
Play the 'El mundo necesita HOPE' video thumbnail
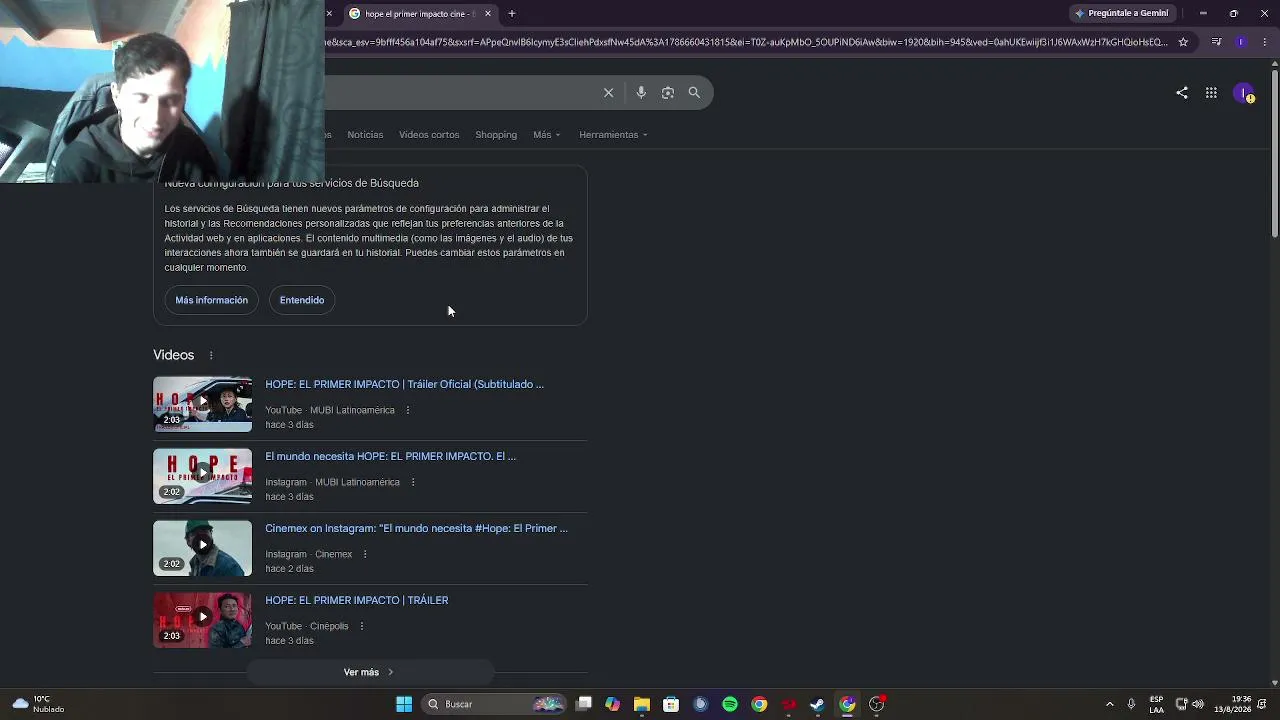[202, 476]
